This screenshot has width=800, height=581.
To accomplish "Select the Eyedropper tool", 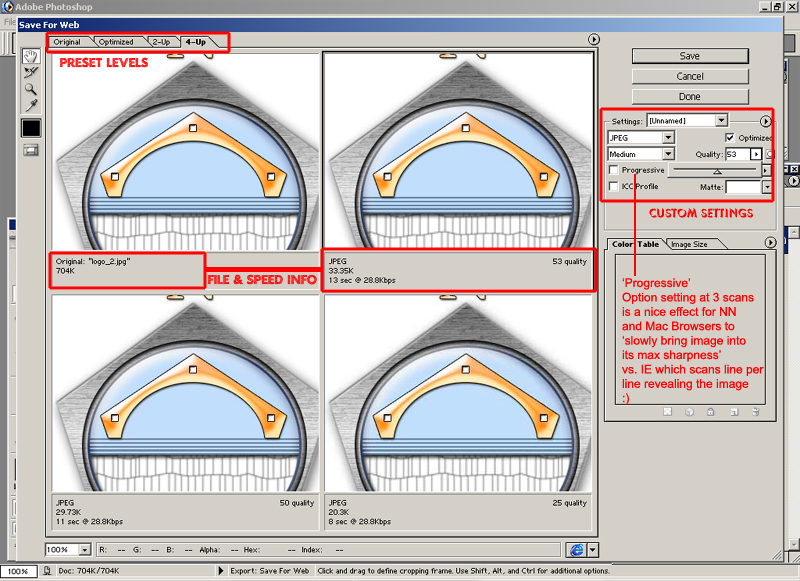I will pos(31,105).
